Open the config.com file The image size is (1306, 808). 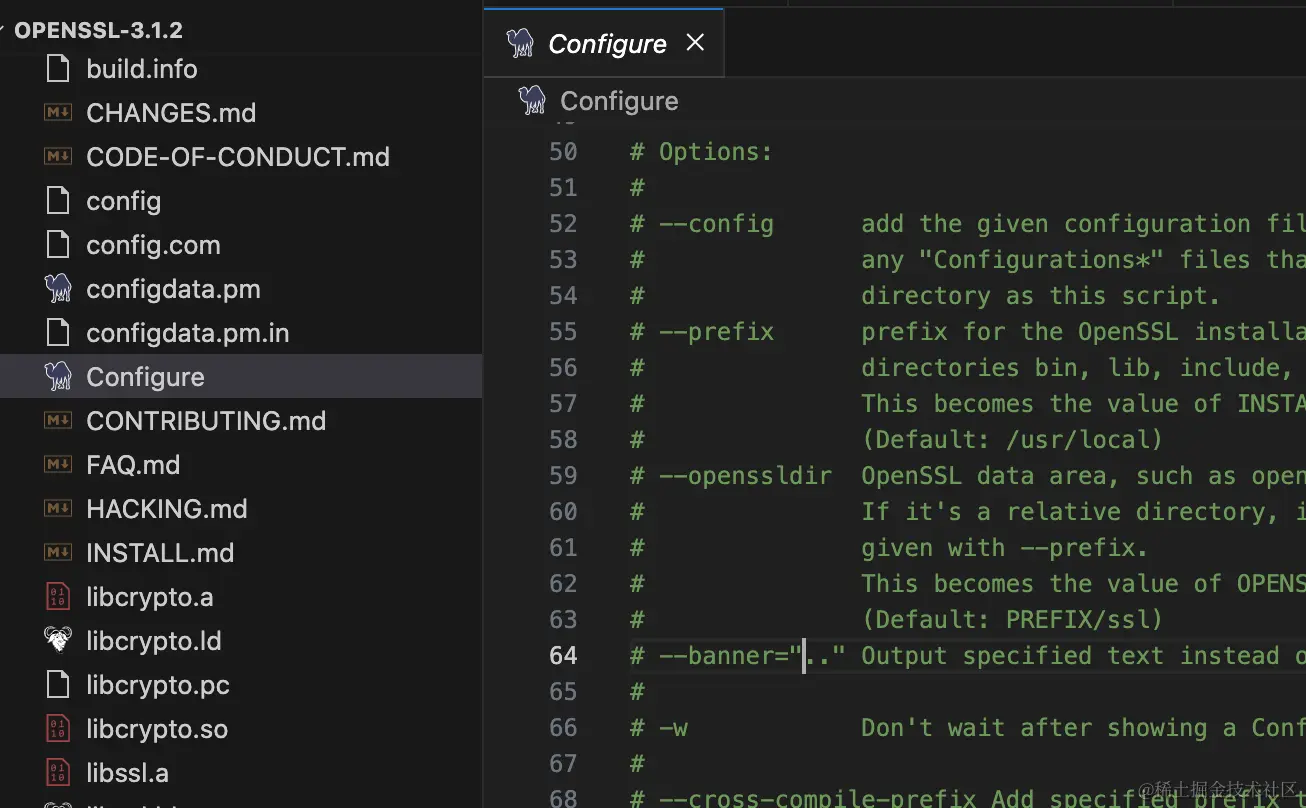[x=153, y=245]
